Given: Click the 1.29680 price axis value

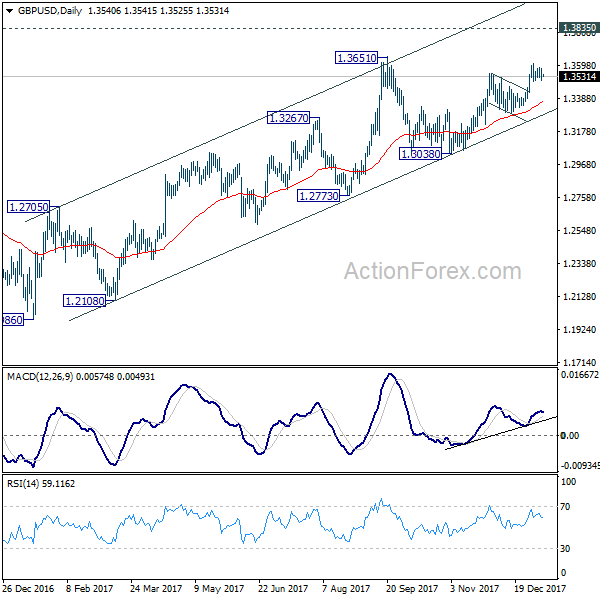Looking at the screenshot, I should point(579,165).
